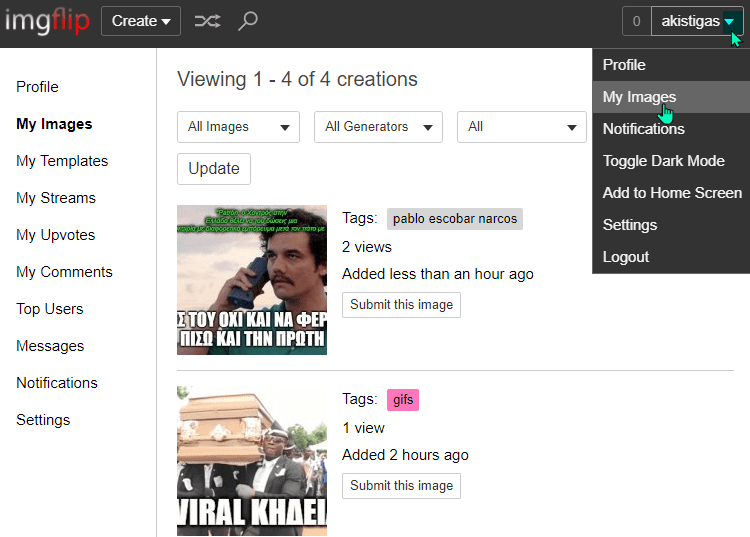This screenshot has width=750, height=537.
Task: Click the 2 views text
Action: coord(367,247)
